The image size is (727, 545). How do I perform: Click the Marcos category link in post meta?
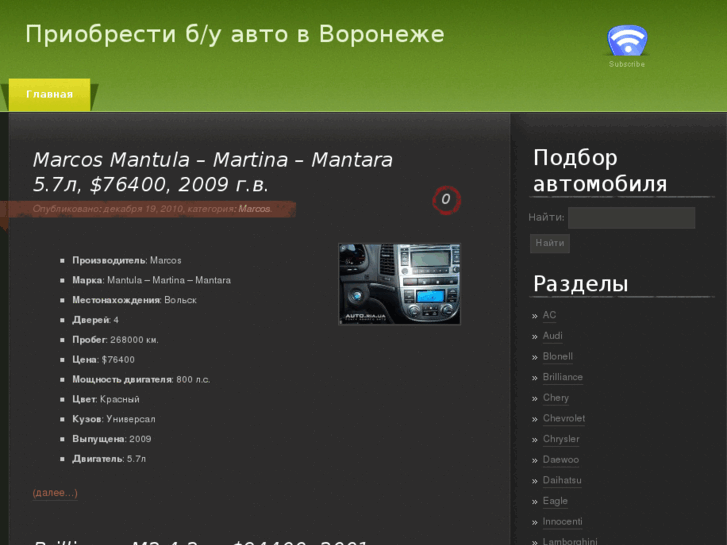(x=254, y=209)
